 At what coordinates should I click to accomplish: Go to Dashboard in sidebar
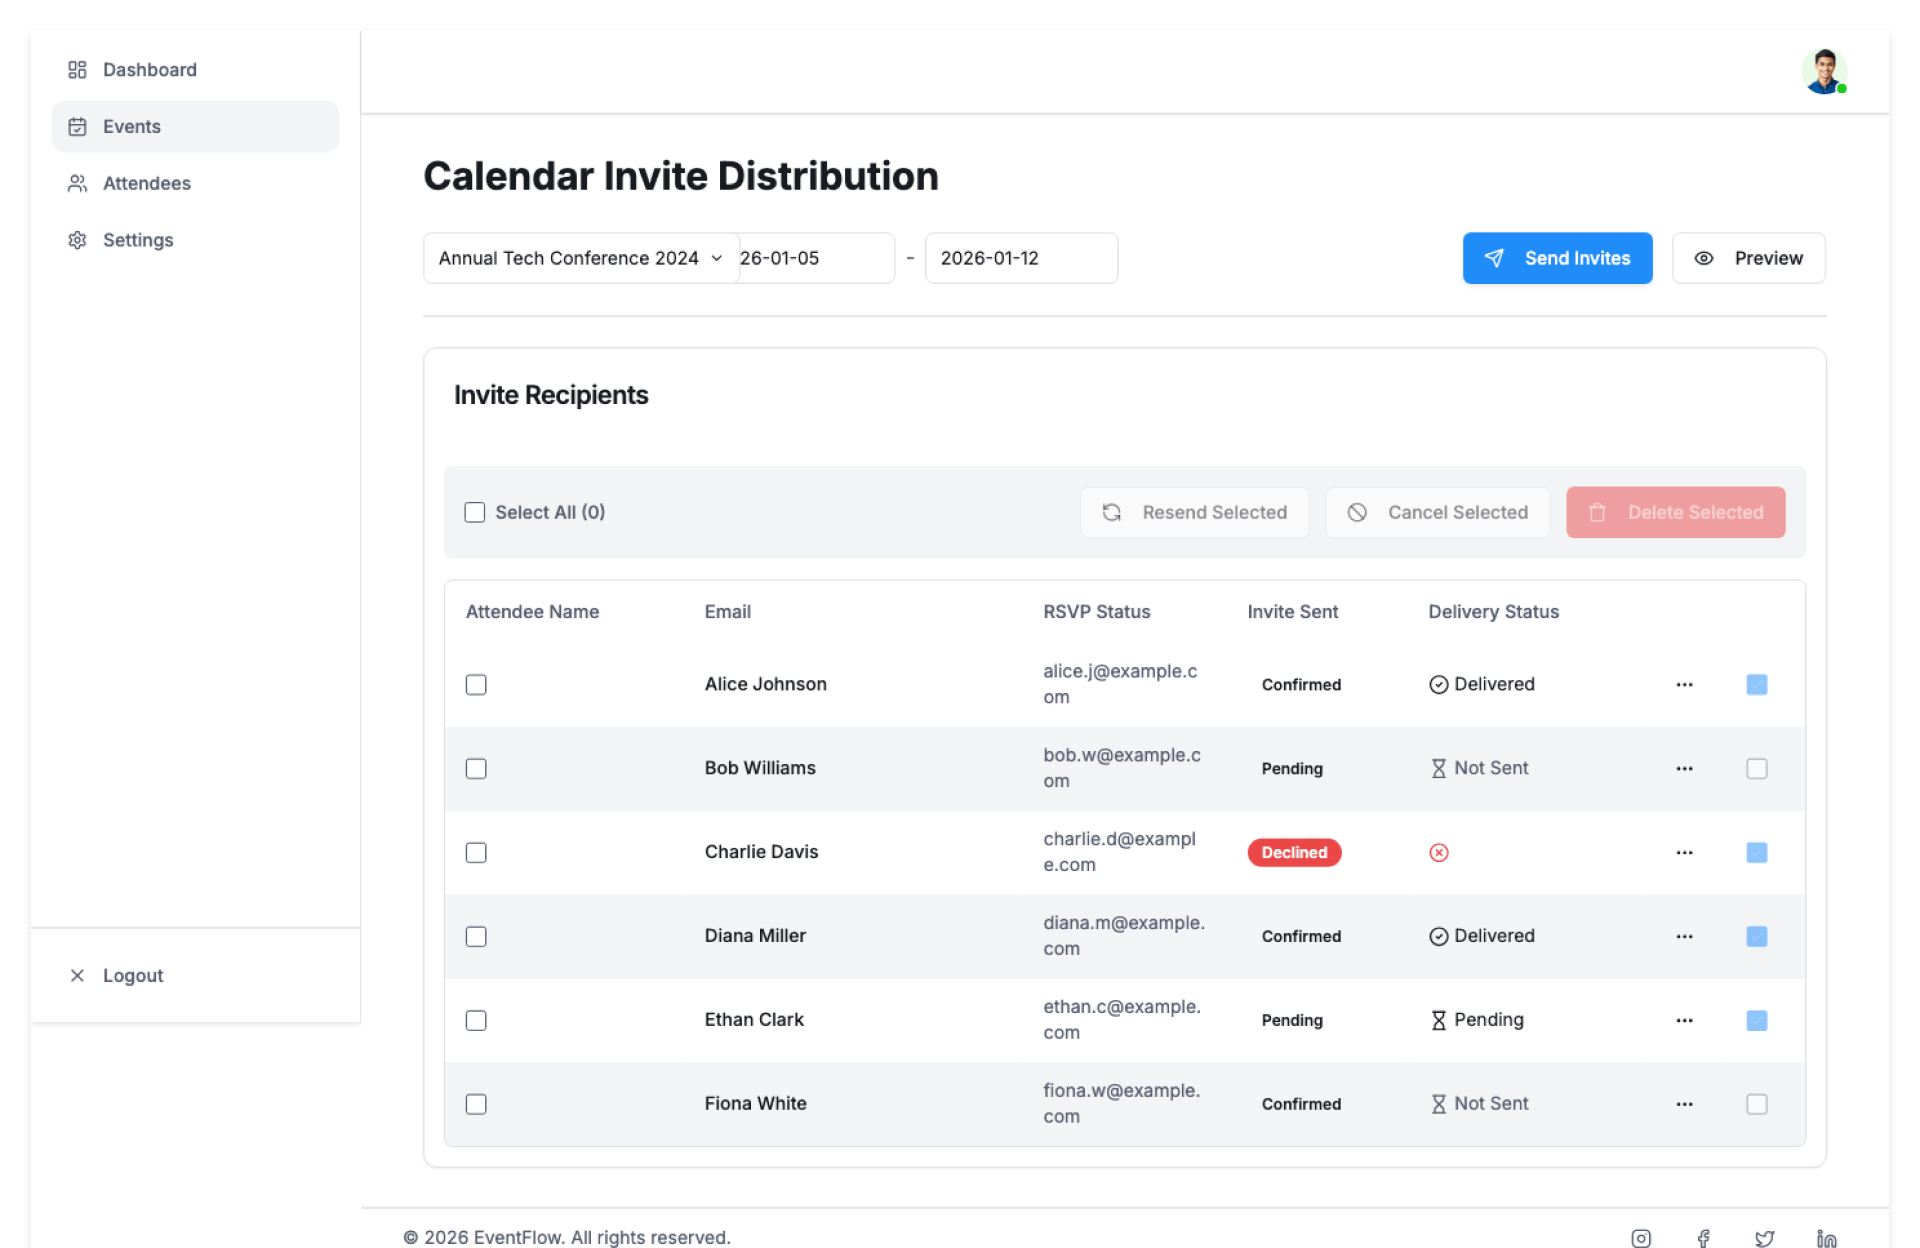pos(149,70)
